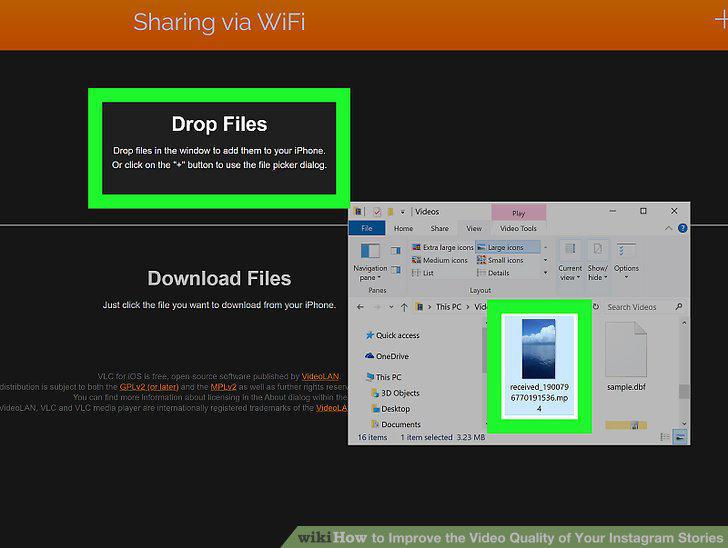Click the Play contextual tab header
This screenshot has height=548, width=728.
(519, 213)
